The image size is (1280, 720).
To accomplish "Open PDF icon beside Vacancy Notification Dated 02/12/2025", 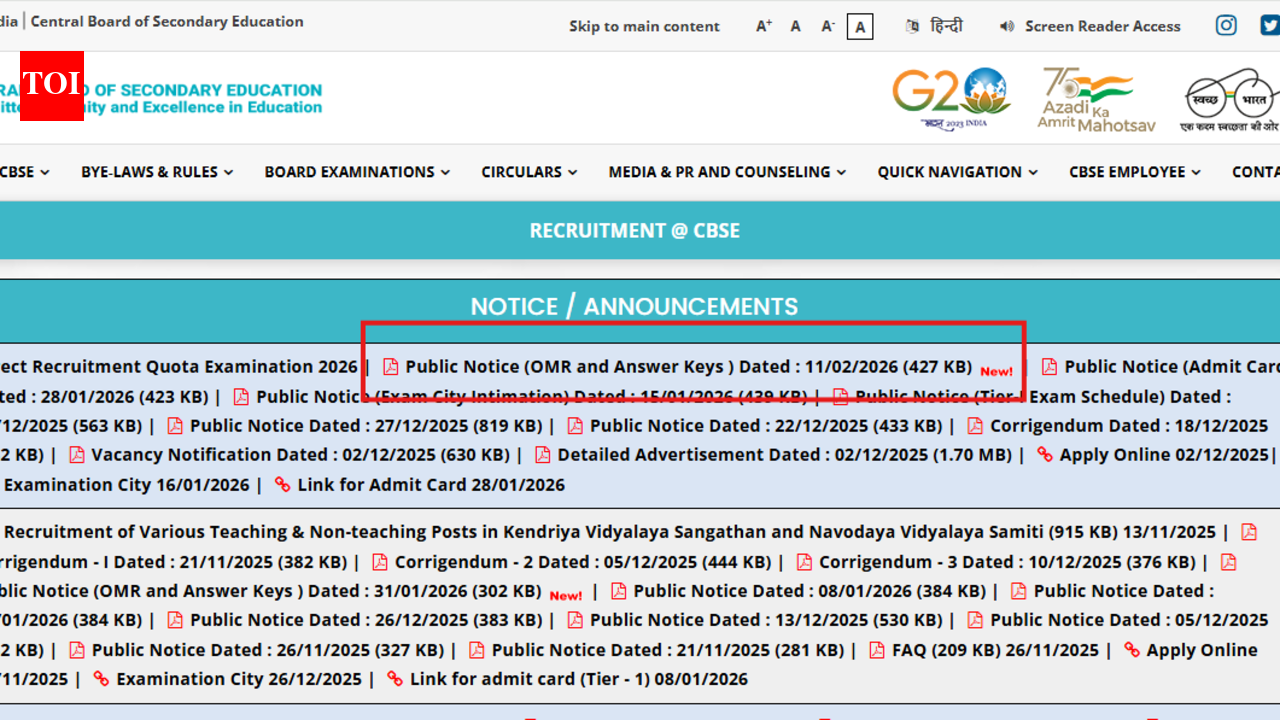I will click(x=77, y=454).
